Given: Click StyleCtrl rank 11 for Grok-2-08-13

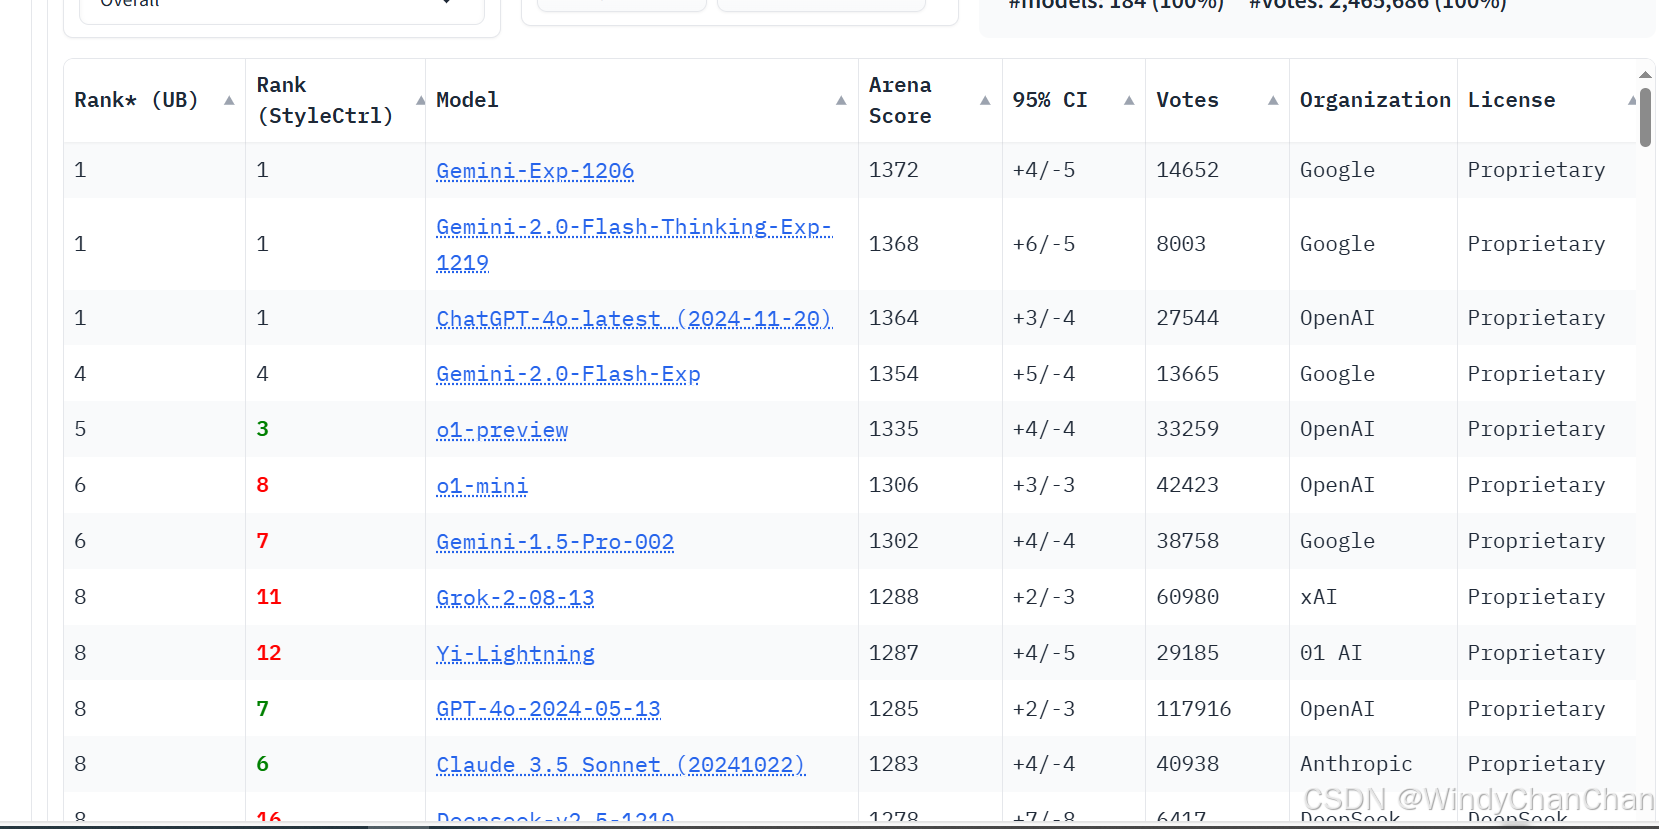Looking at the screenshot, I should (269, 598).
